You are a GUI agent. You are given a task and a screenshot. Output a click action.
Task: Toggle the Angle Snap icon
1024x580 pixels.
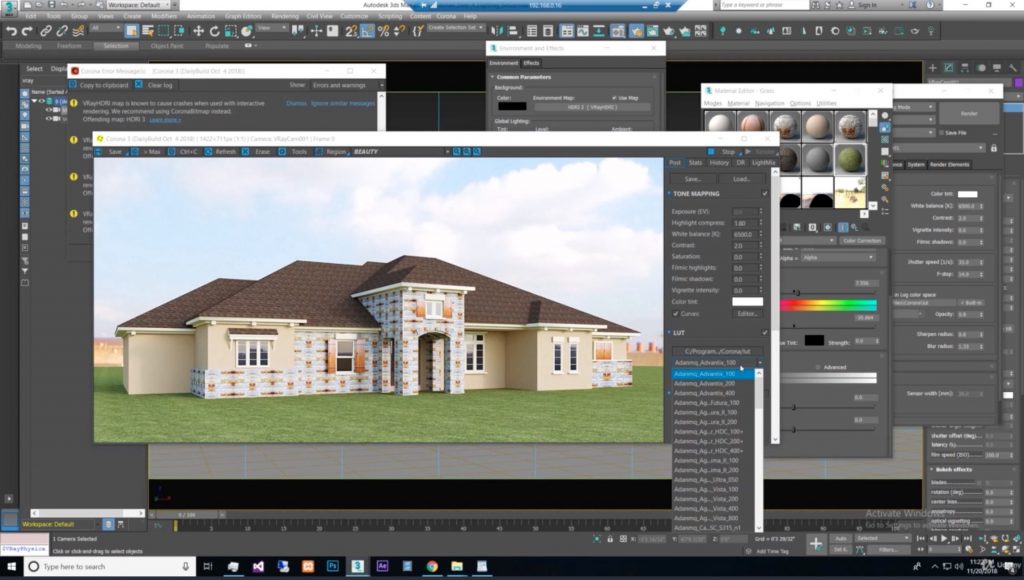368,31
